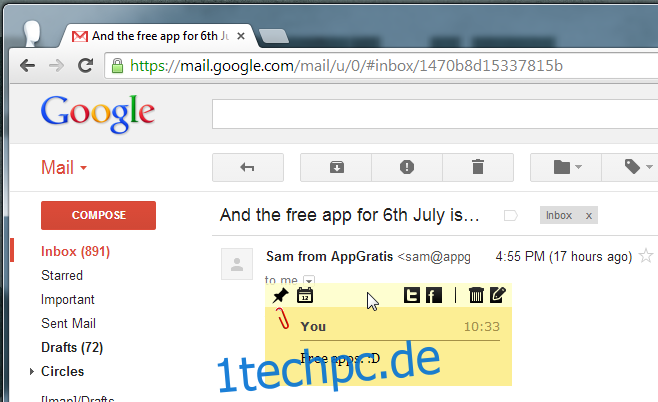This screenshot has height=402, width=658.
Task: Show details arrow next to 'to me'
Action: click(309, 280)
